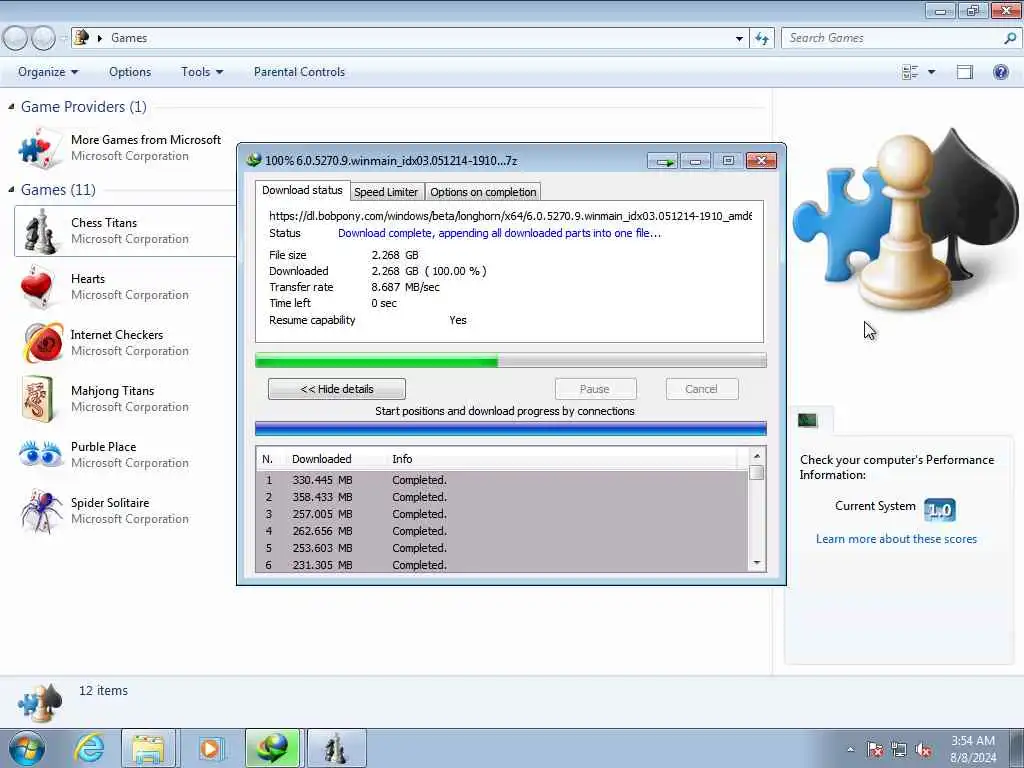Click the blue connections progress bar
This screenshot has width=1024, height=768.
pyautogui.click(x=511, y=429)
